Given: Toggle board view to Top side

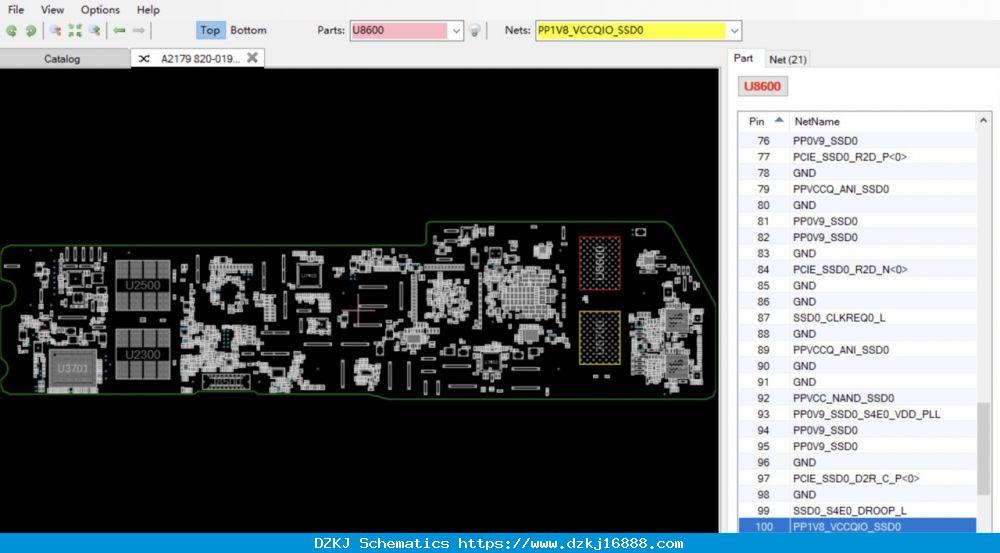Looking at the screenshot, I should [210, 30].
